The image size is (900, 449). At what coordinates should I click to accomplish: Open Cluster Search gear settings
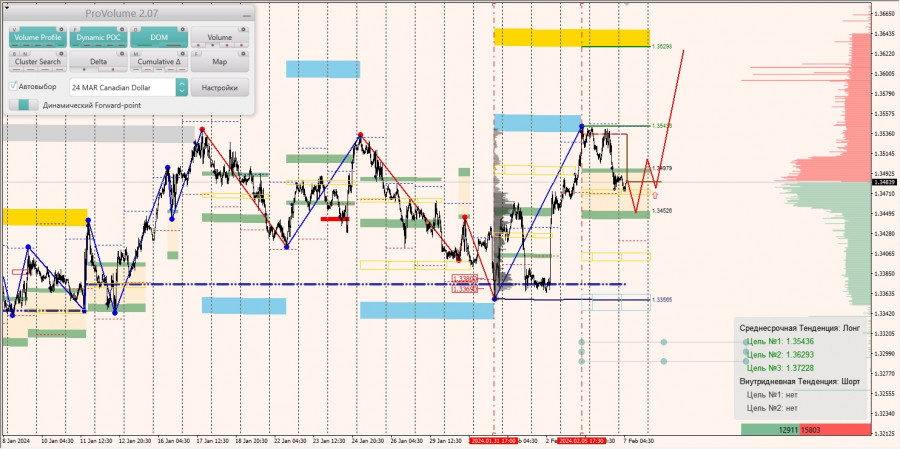pos(61,53)
